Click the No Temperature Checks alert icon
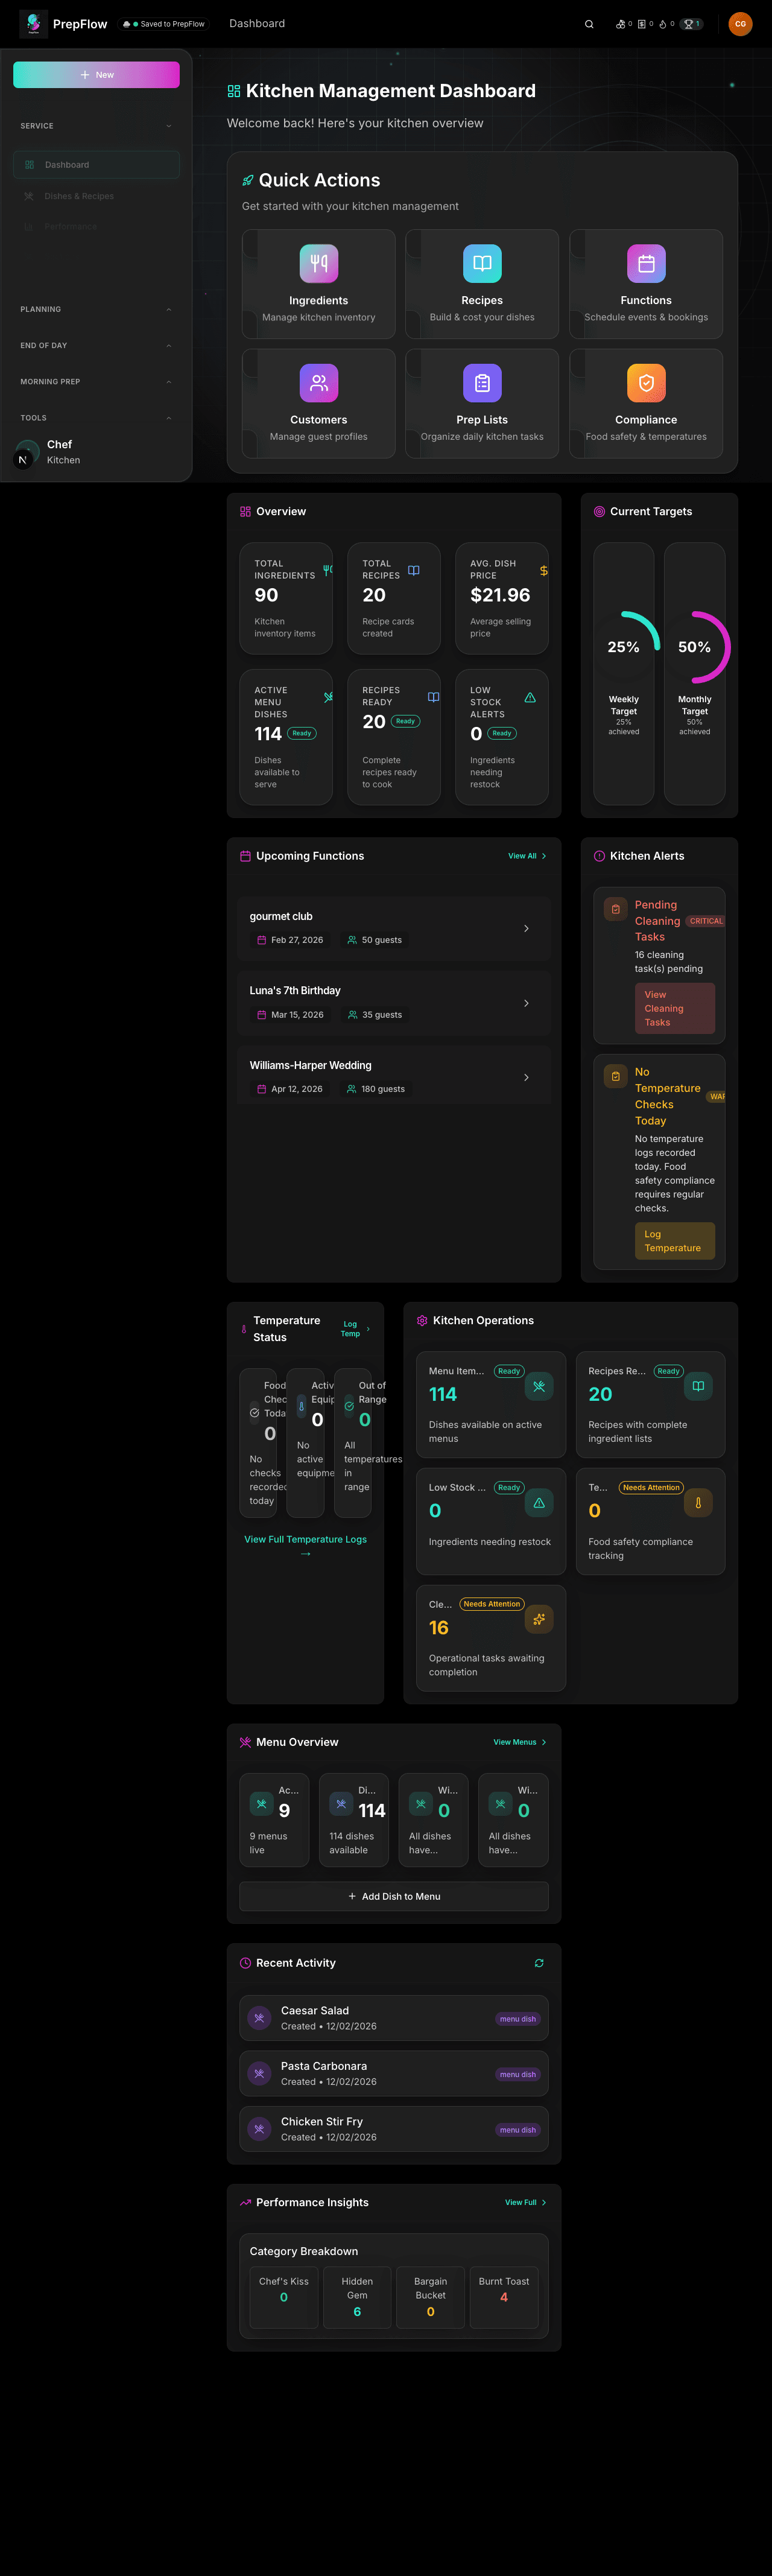Screen dimensions: 772x2576 (615, 1076)
